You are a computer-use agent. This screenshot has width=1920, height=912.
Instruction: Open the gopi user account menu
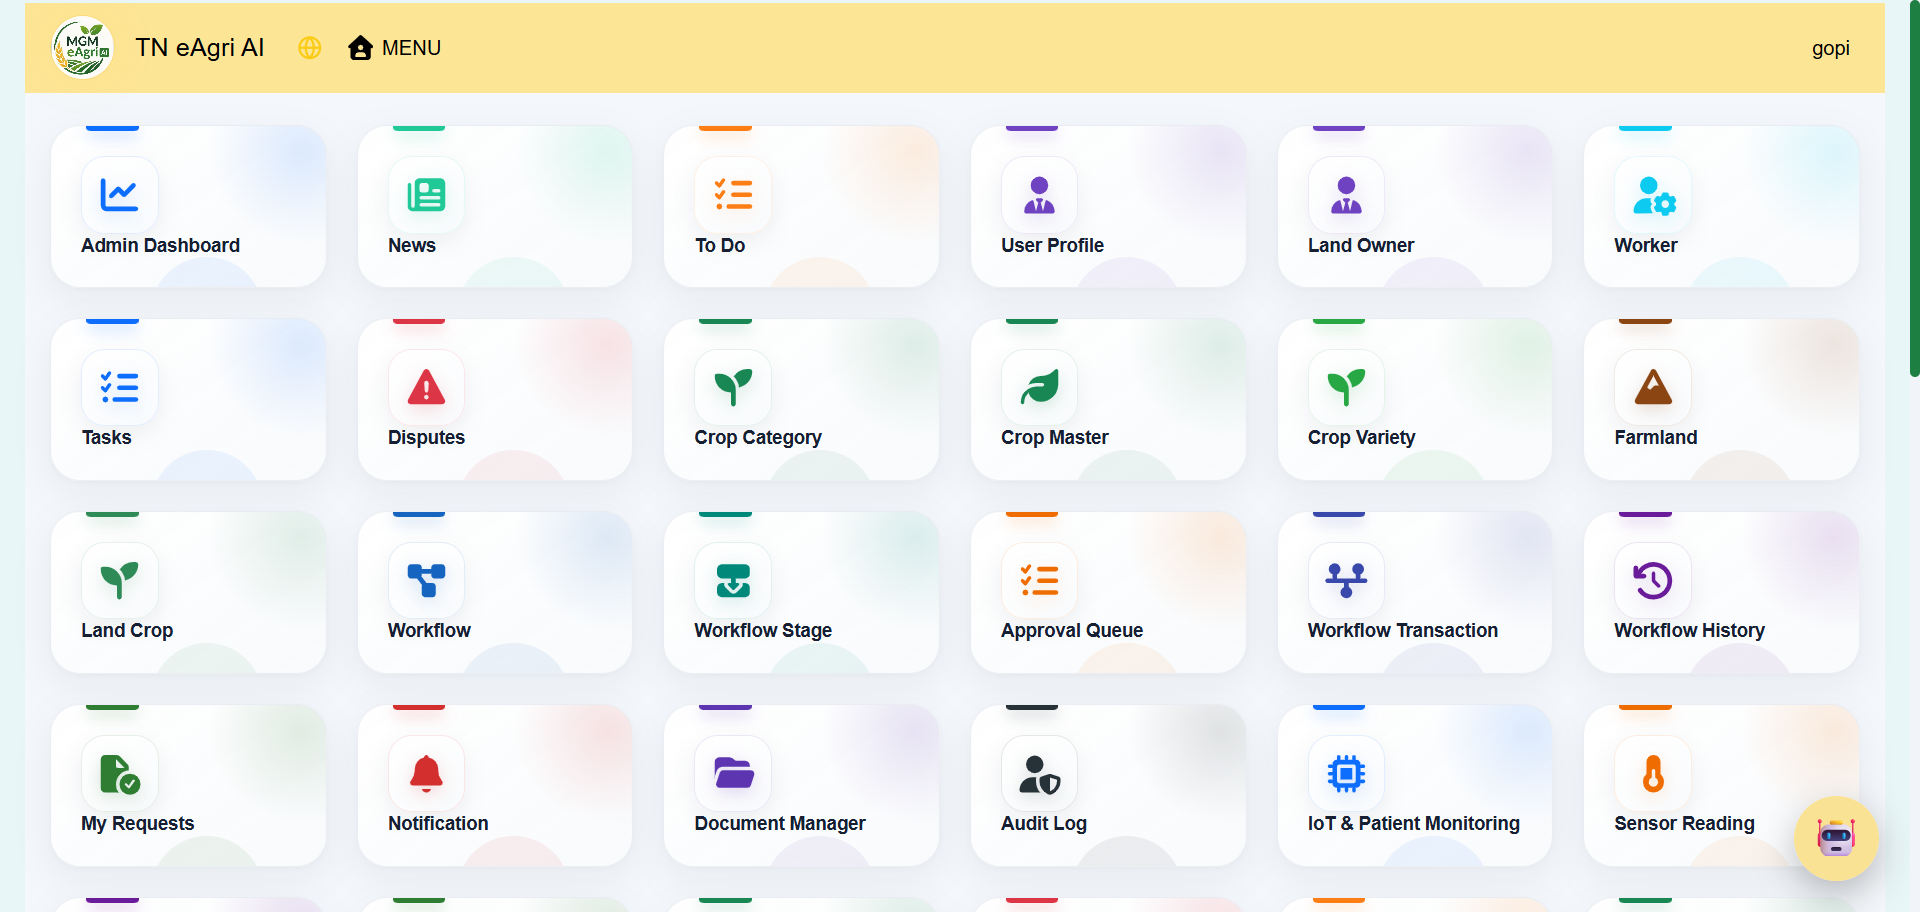coord(1831,48)
